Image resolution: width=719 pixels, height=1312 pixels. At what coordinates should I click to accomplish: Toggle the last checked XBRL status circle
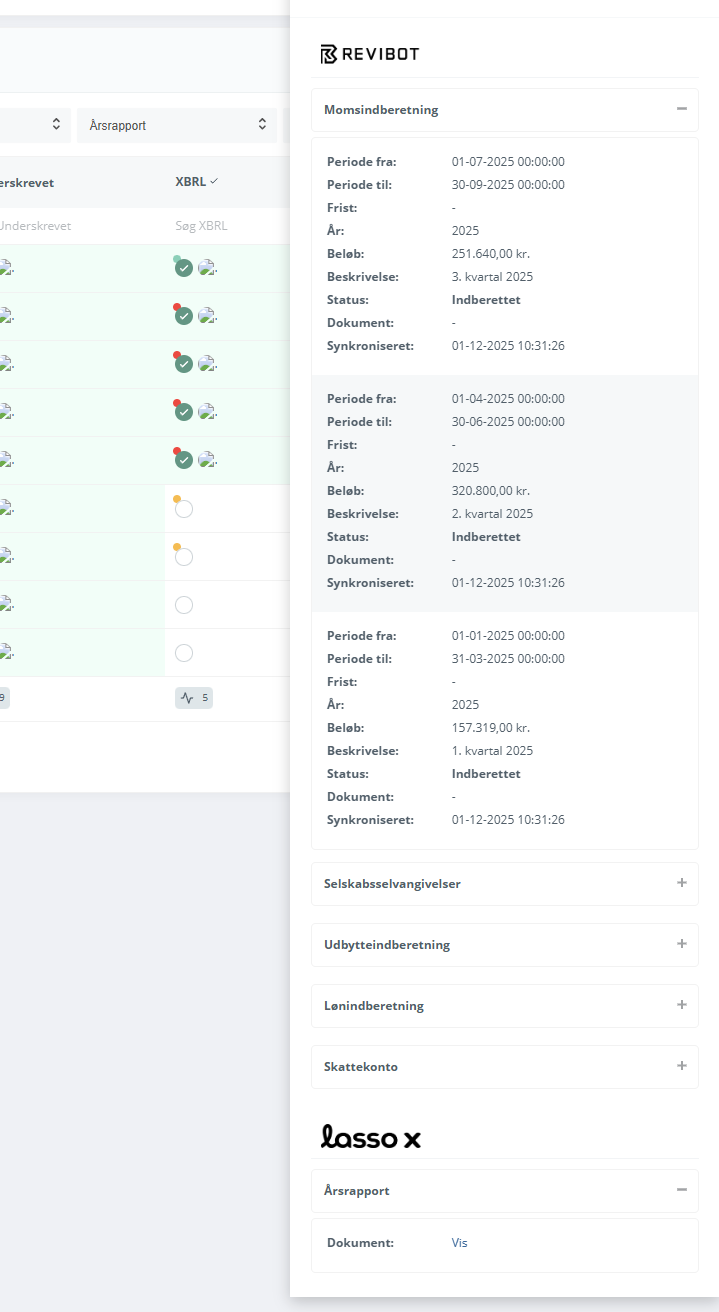point(184,460)
